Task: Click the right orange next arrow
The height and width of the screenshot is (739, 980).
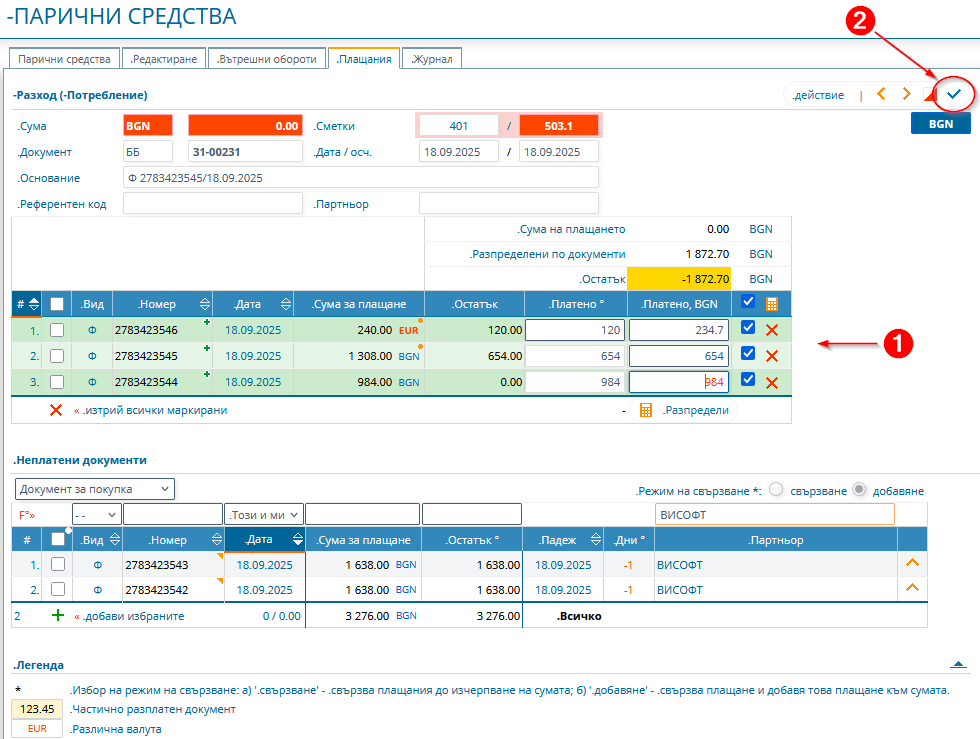Action: 906,94
